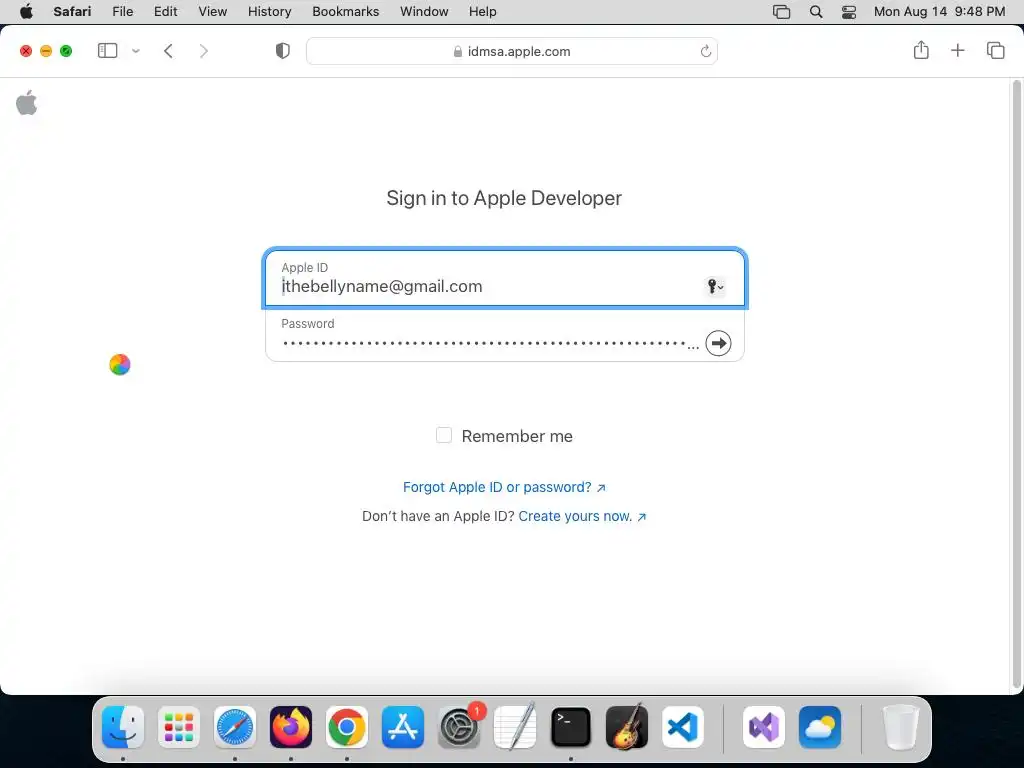Viewport: 1024px width, 768px height.
Task: Open the cloud weather app in Dock
Action: pyautogui.click(x=820, y=727)
